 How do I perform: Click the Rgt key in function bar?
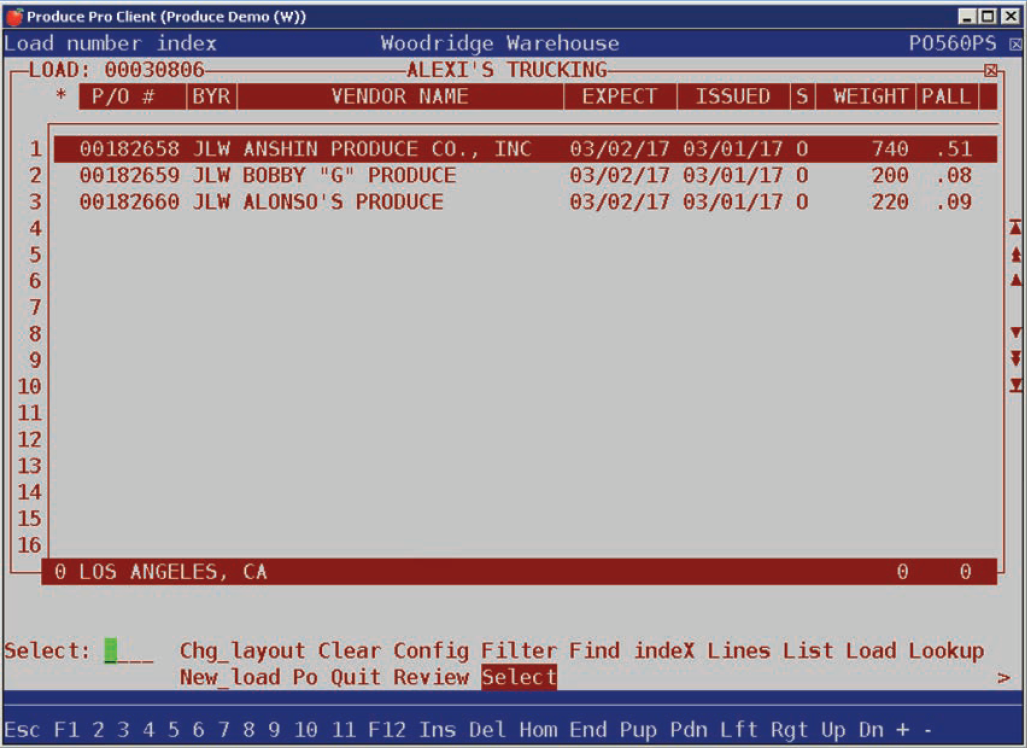coord(789,730)
